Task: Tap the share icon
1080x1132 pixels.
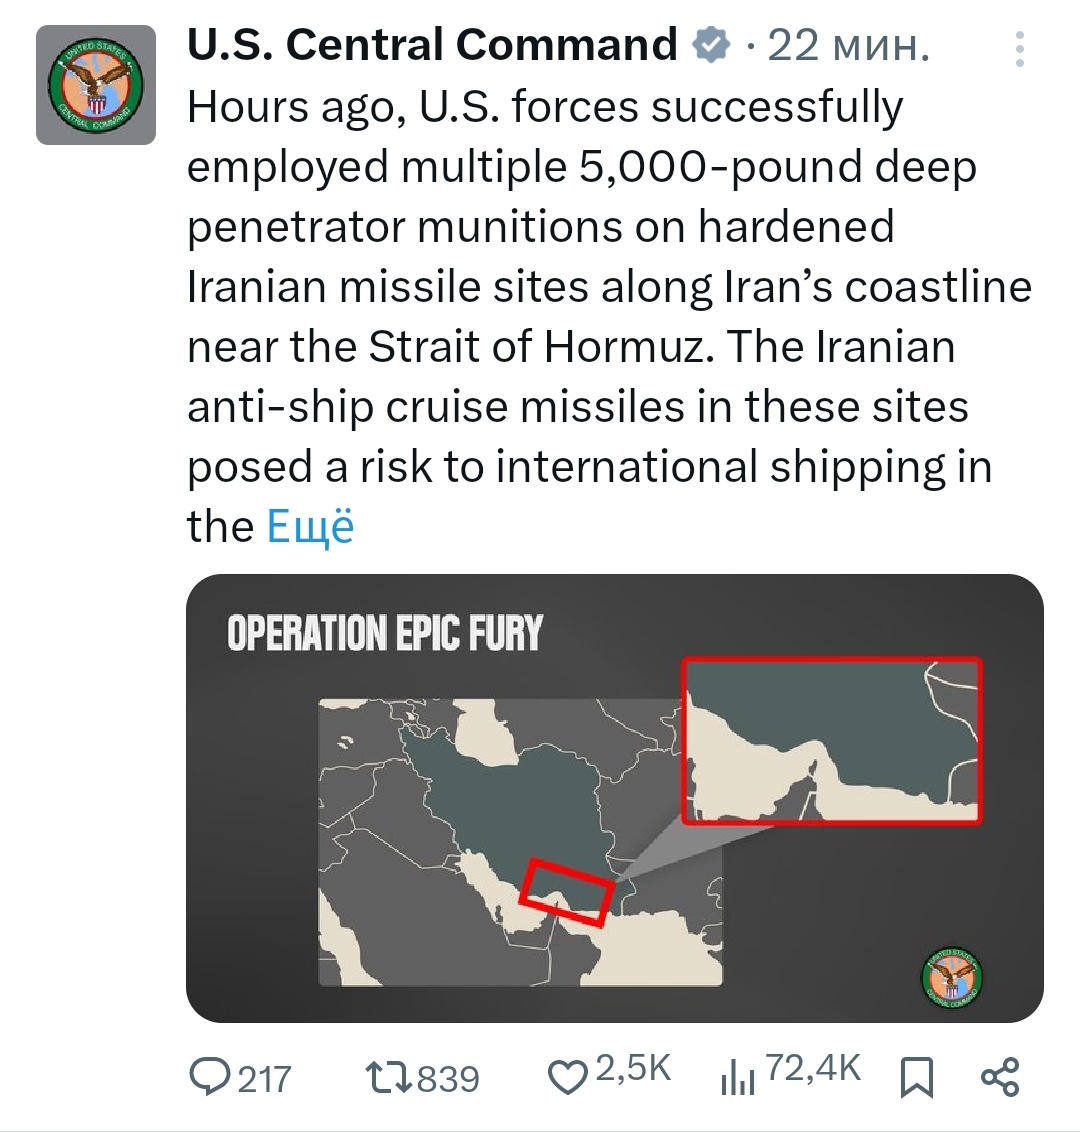Action: point(1000,1076)
